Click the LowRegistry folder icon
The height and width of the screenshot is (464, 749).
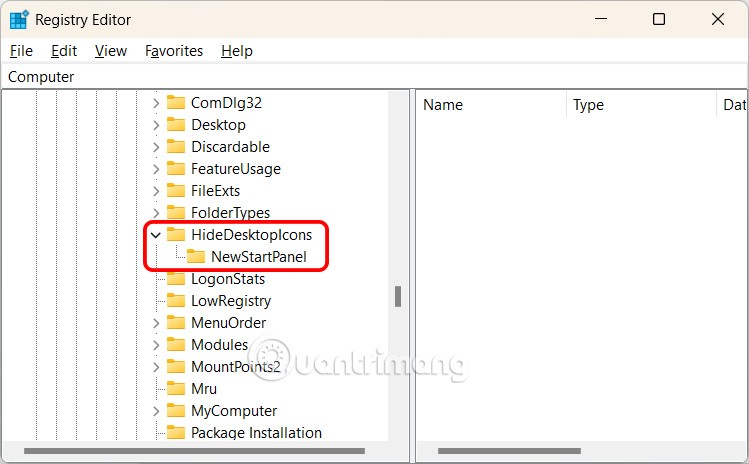coord(176,301)
